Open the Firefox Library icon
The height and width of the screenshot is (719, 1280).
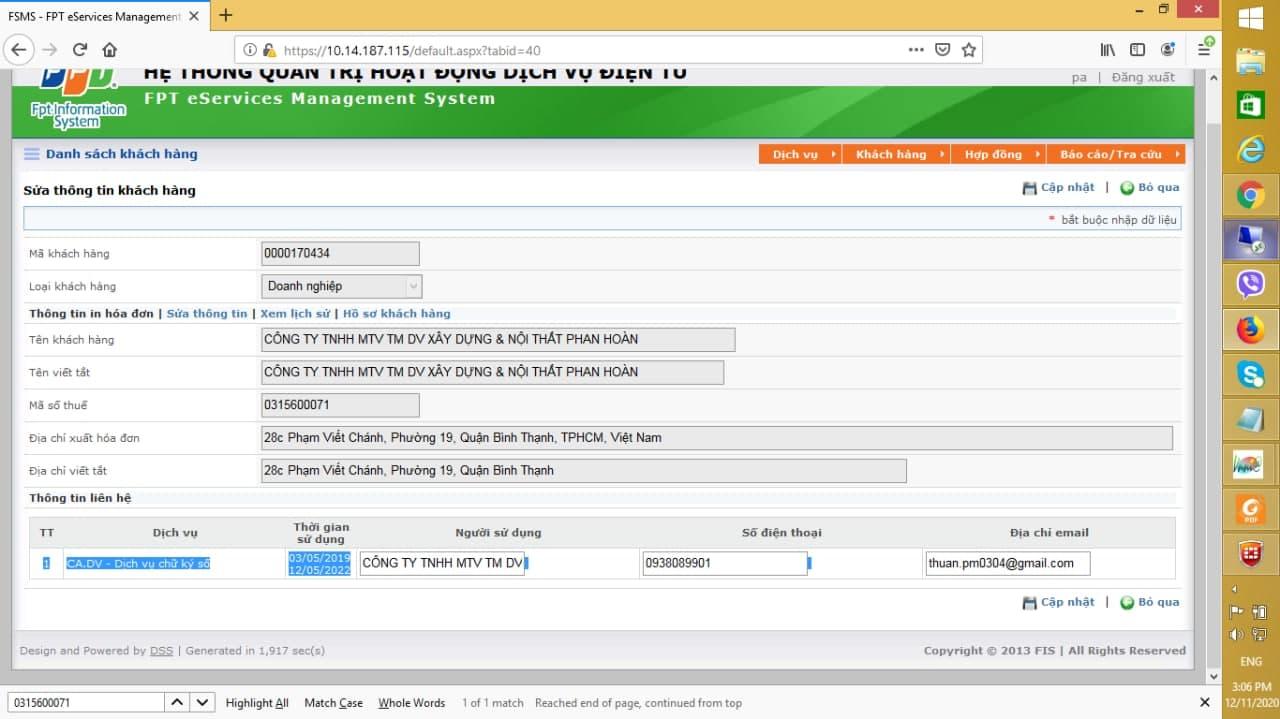click(1108, 49)
